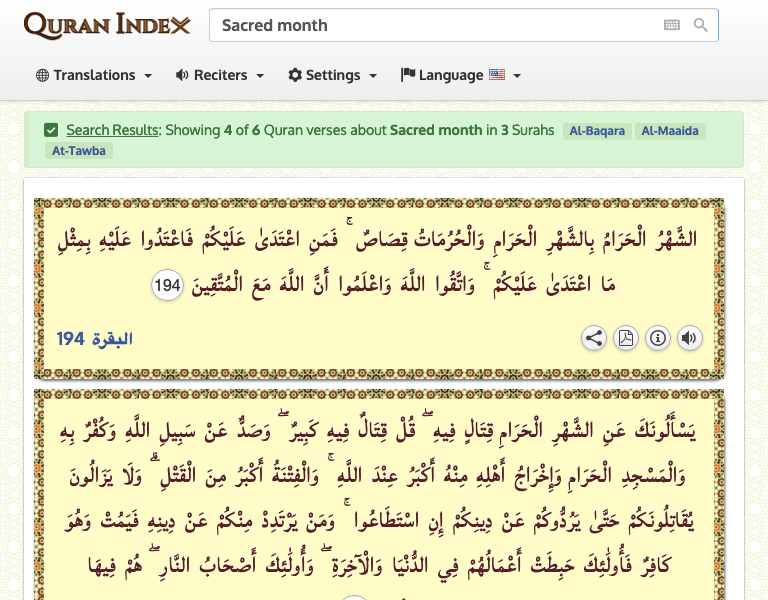The width and height of the screenshot is (768, 600).
Task: Filter results by At-Tawba surah tag
Action: tap(78, 150)
